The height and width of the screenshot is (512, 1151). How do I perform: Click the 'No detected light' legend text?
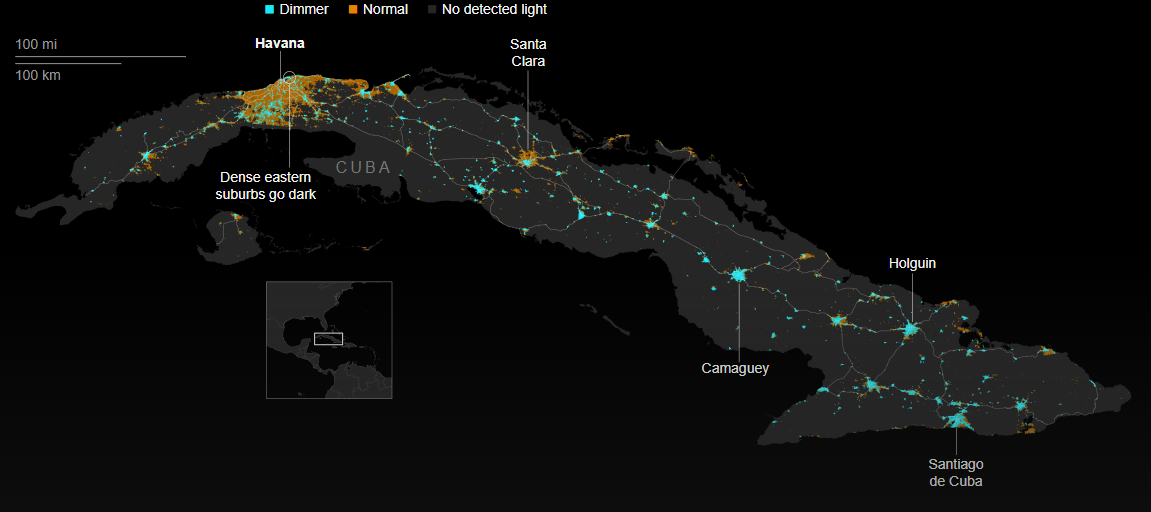[x=494, y=9]
